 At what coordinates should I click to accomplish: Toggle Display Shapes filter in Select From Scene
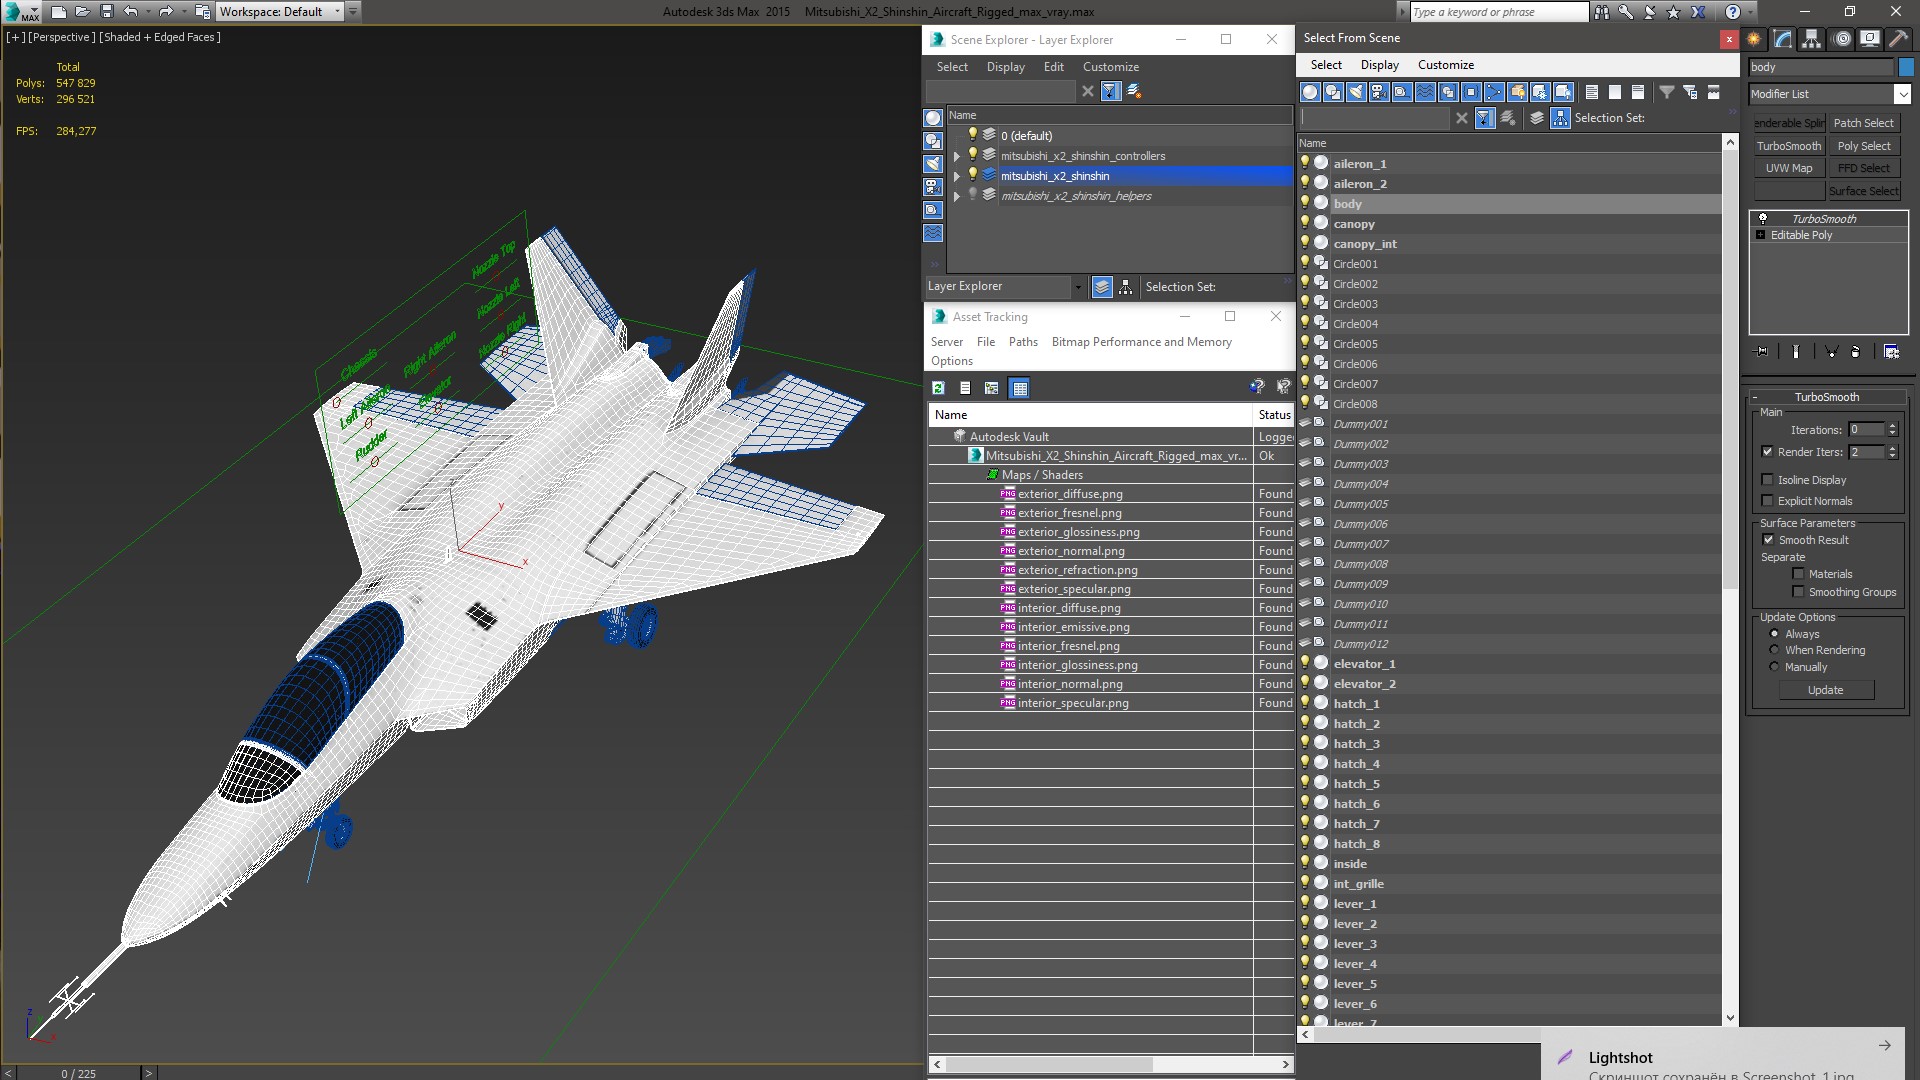pos(1333,92)
